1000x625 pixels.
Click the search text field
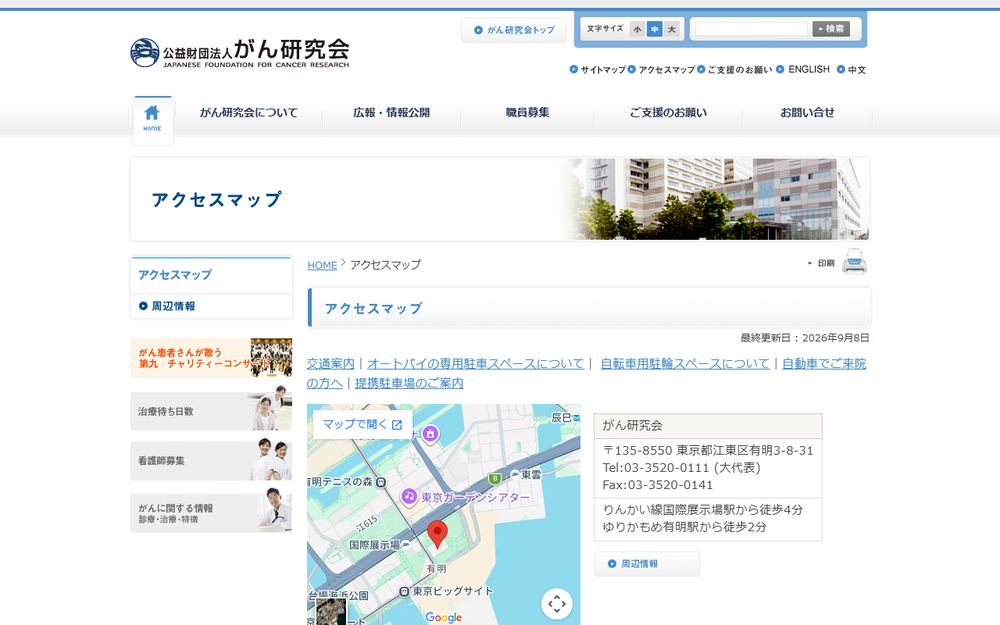click(751, 29)
